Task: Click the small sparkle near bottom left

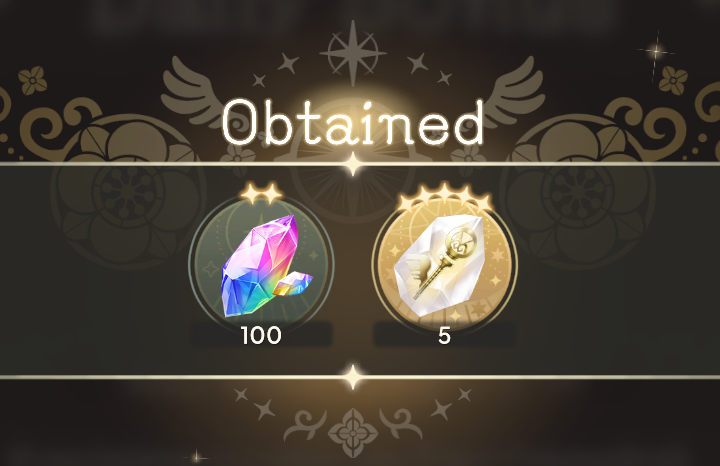Action: [197, 457]
